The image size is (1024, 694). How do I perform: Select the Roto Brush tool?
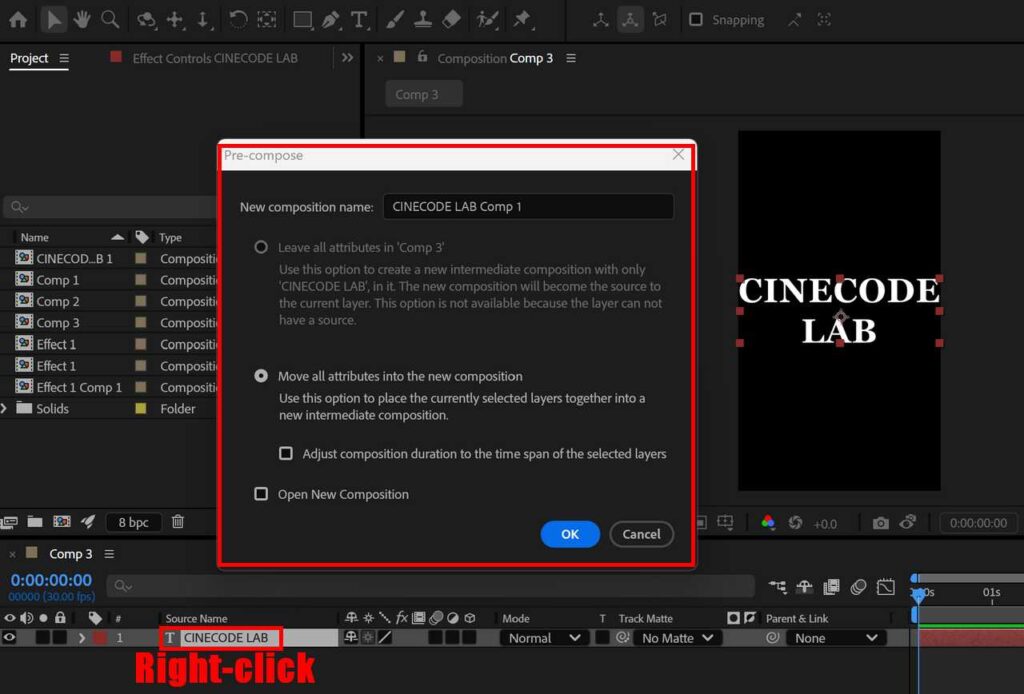coord(487,20)
